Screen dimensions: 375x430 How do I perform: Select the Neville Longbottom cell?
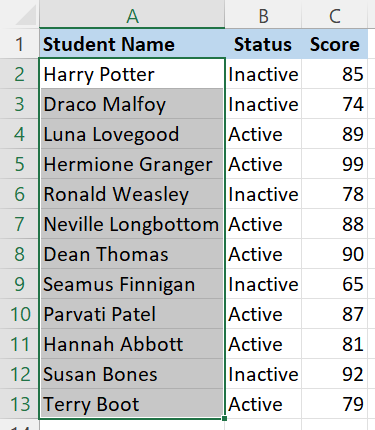[132, 224]
